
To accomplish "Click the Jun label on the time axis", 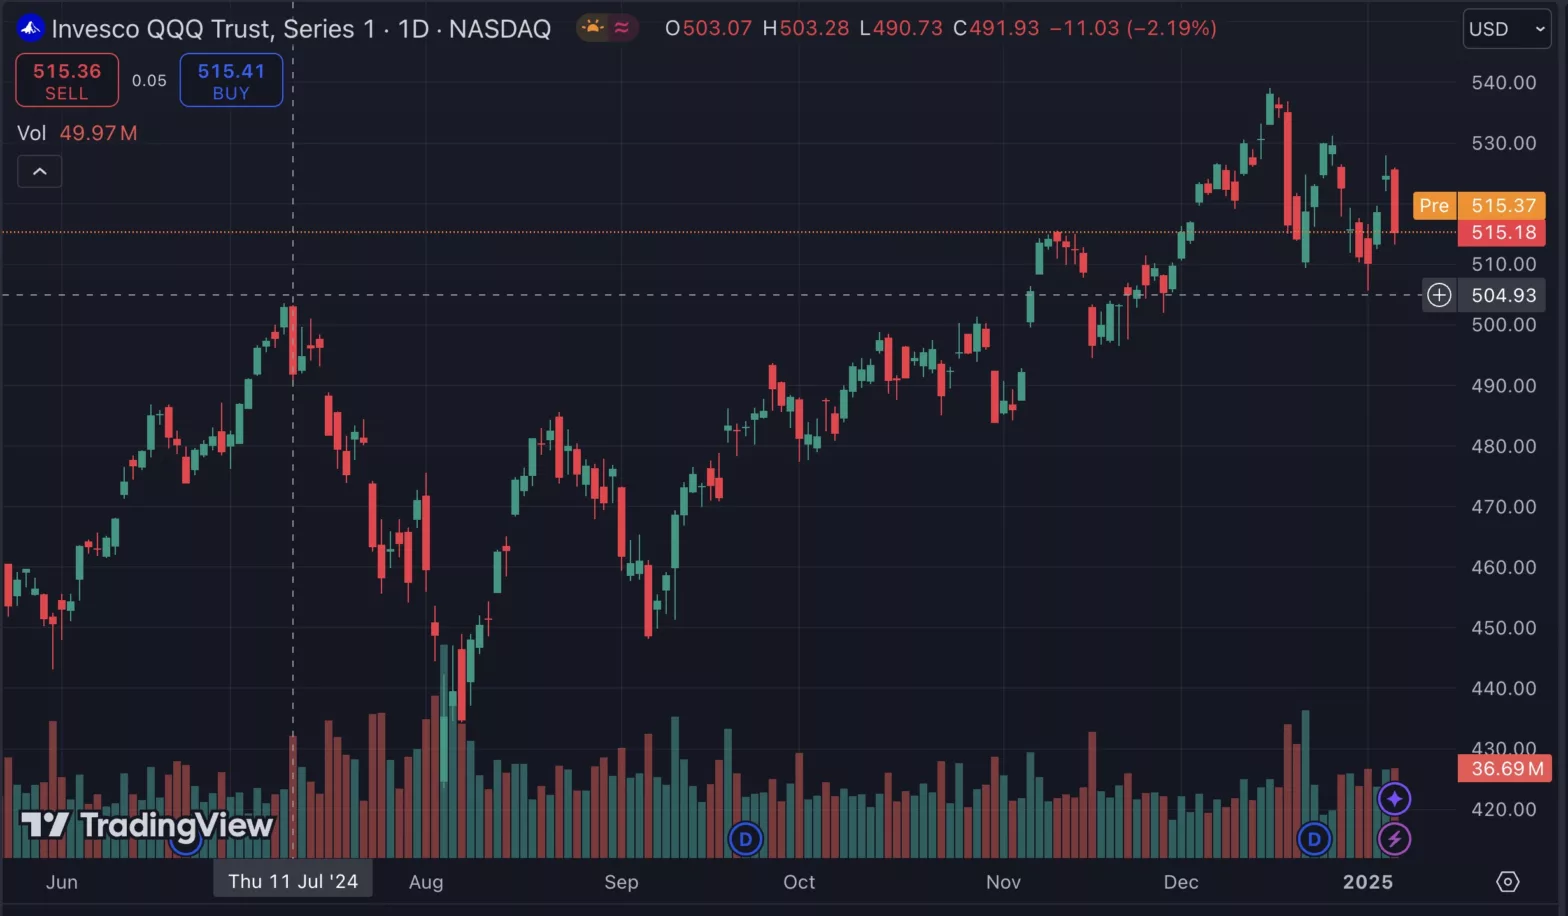I will coord(62,882).
